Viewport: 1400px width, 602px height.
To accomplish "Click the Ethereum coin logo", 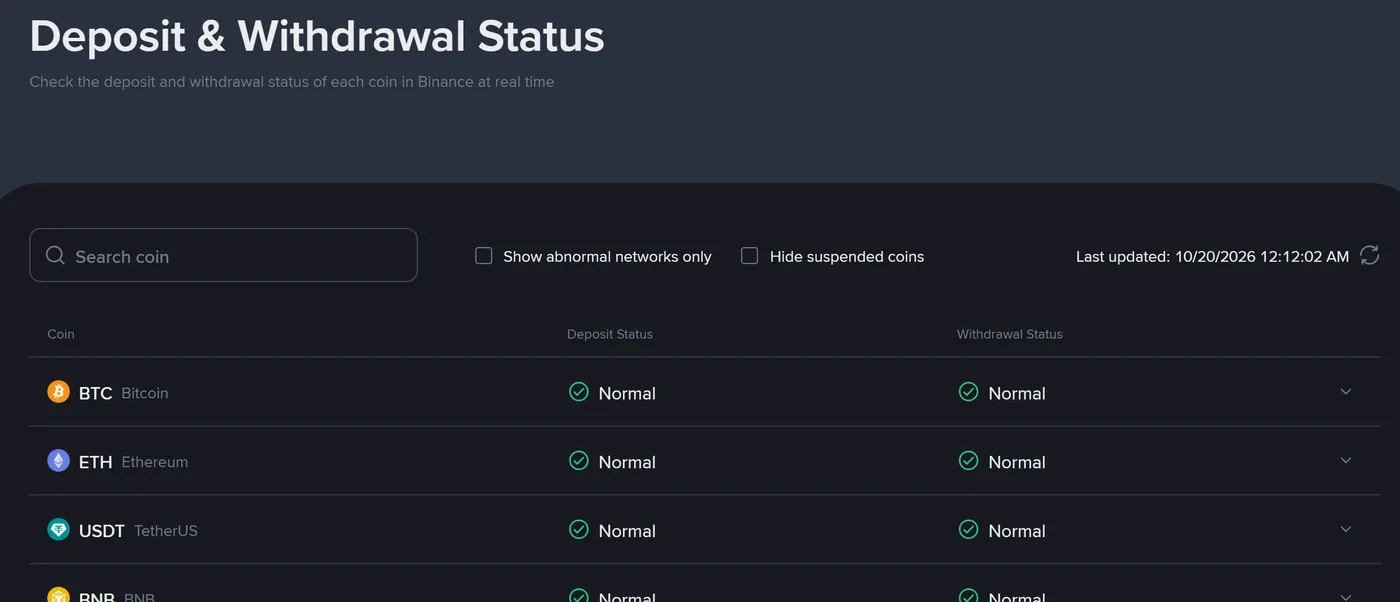I will (59, 461).
